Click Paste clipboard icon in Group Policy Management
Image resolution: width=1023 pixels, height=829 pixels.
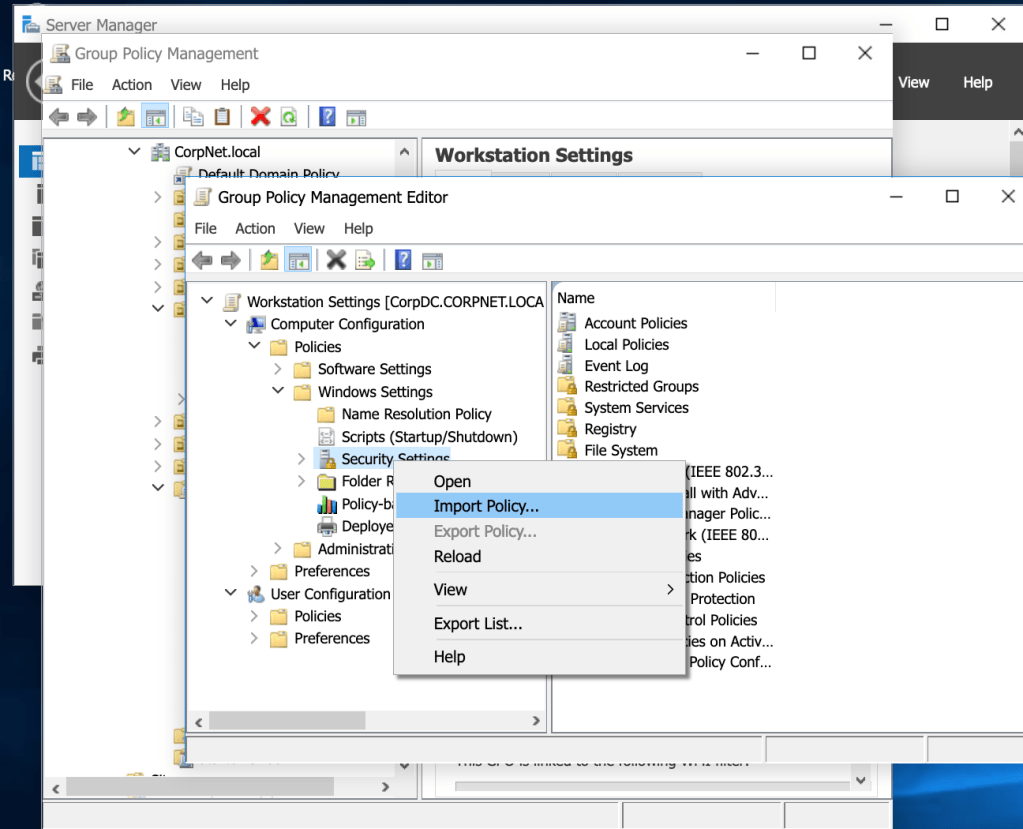pos(222,117)
